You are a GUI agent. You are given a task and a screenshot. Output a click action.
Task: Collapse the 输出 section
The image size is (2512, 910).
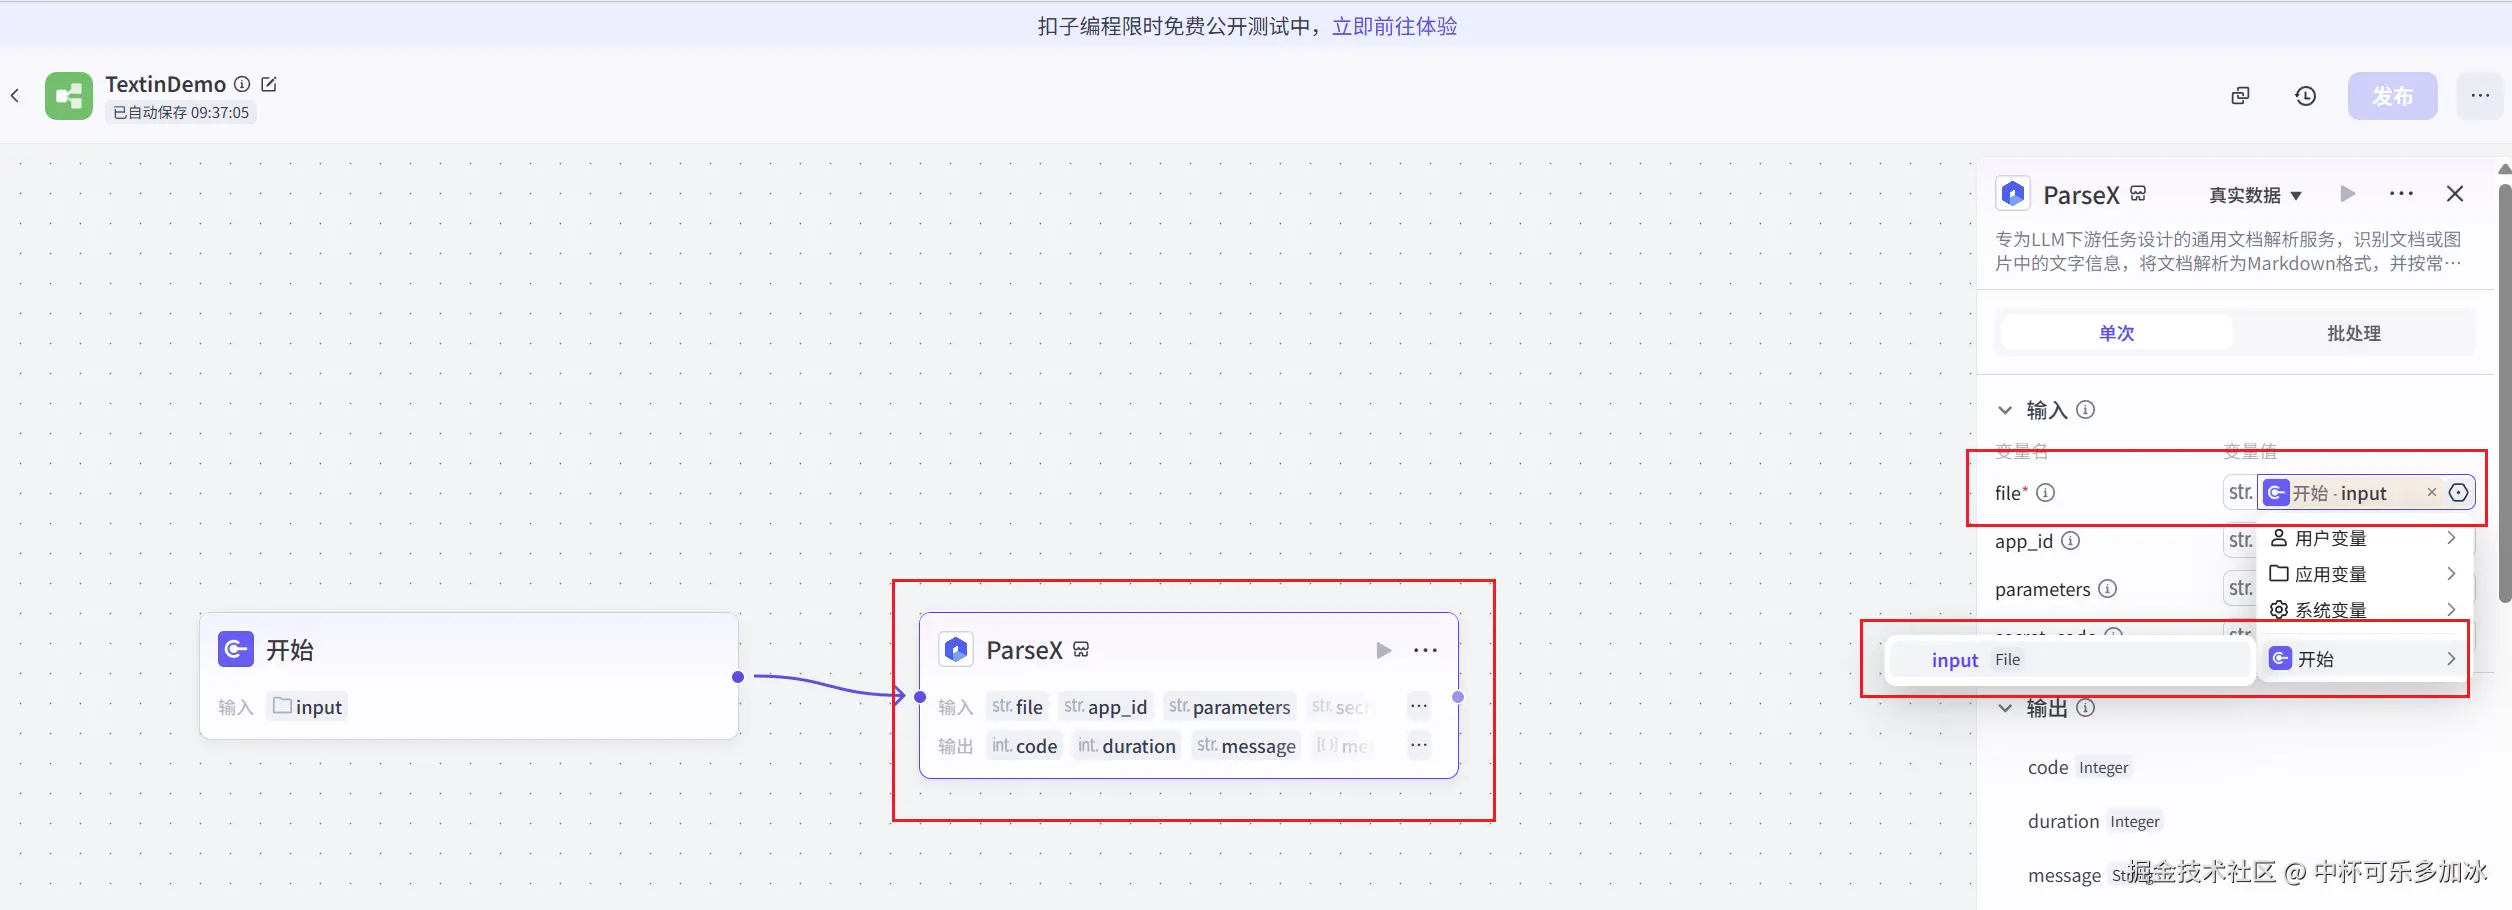tap(2005, 708)
